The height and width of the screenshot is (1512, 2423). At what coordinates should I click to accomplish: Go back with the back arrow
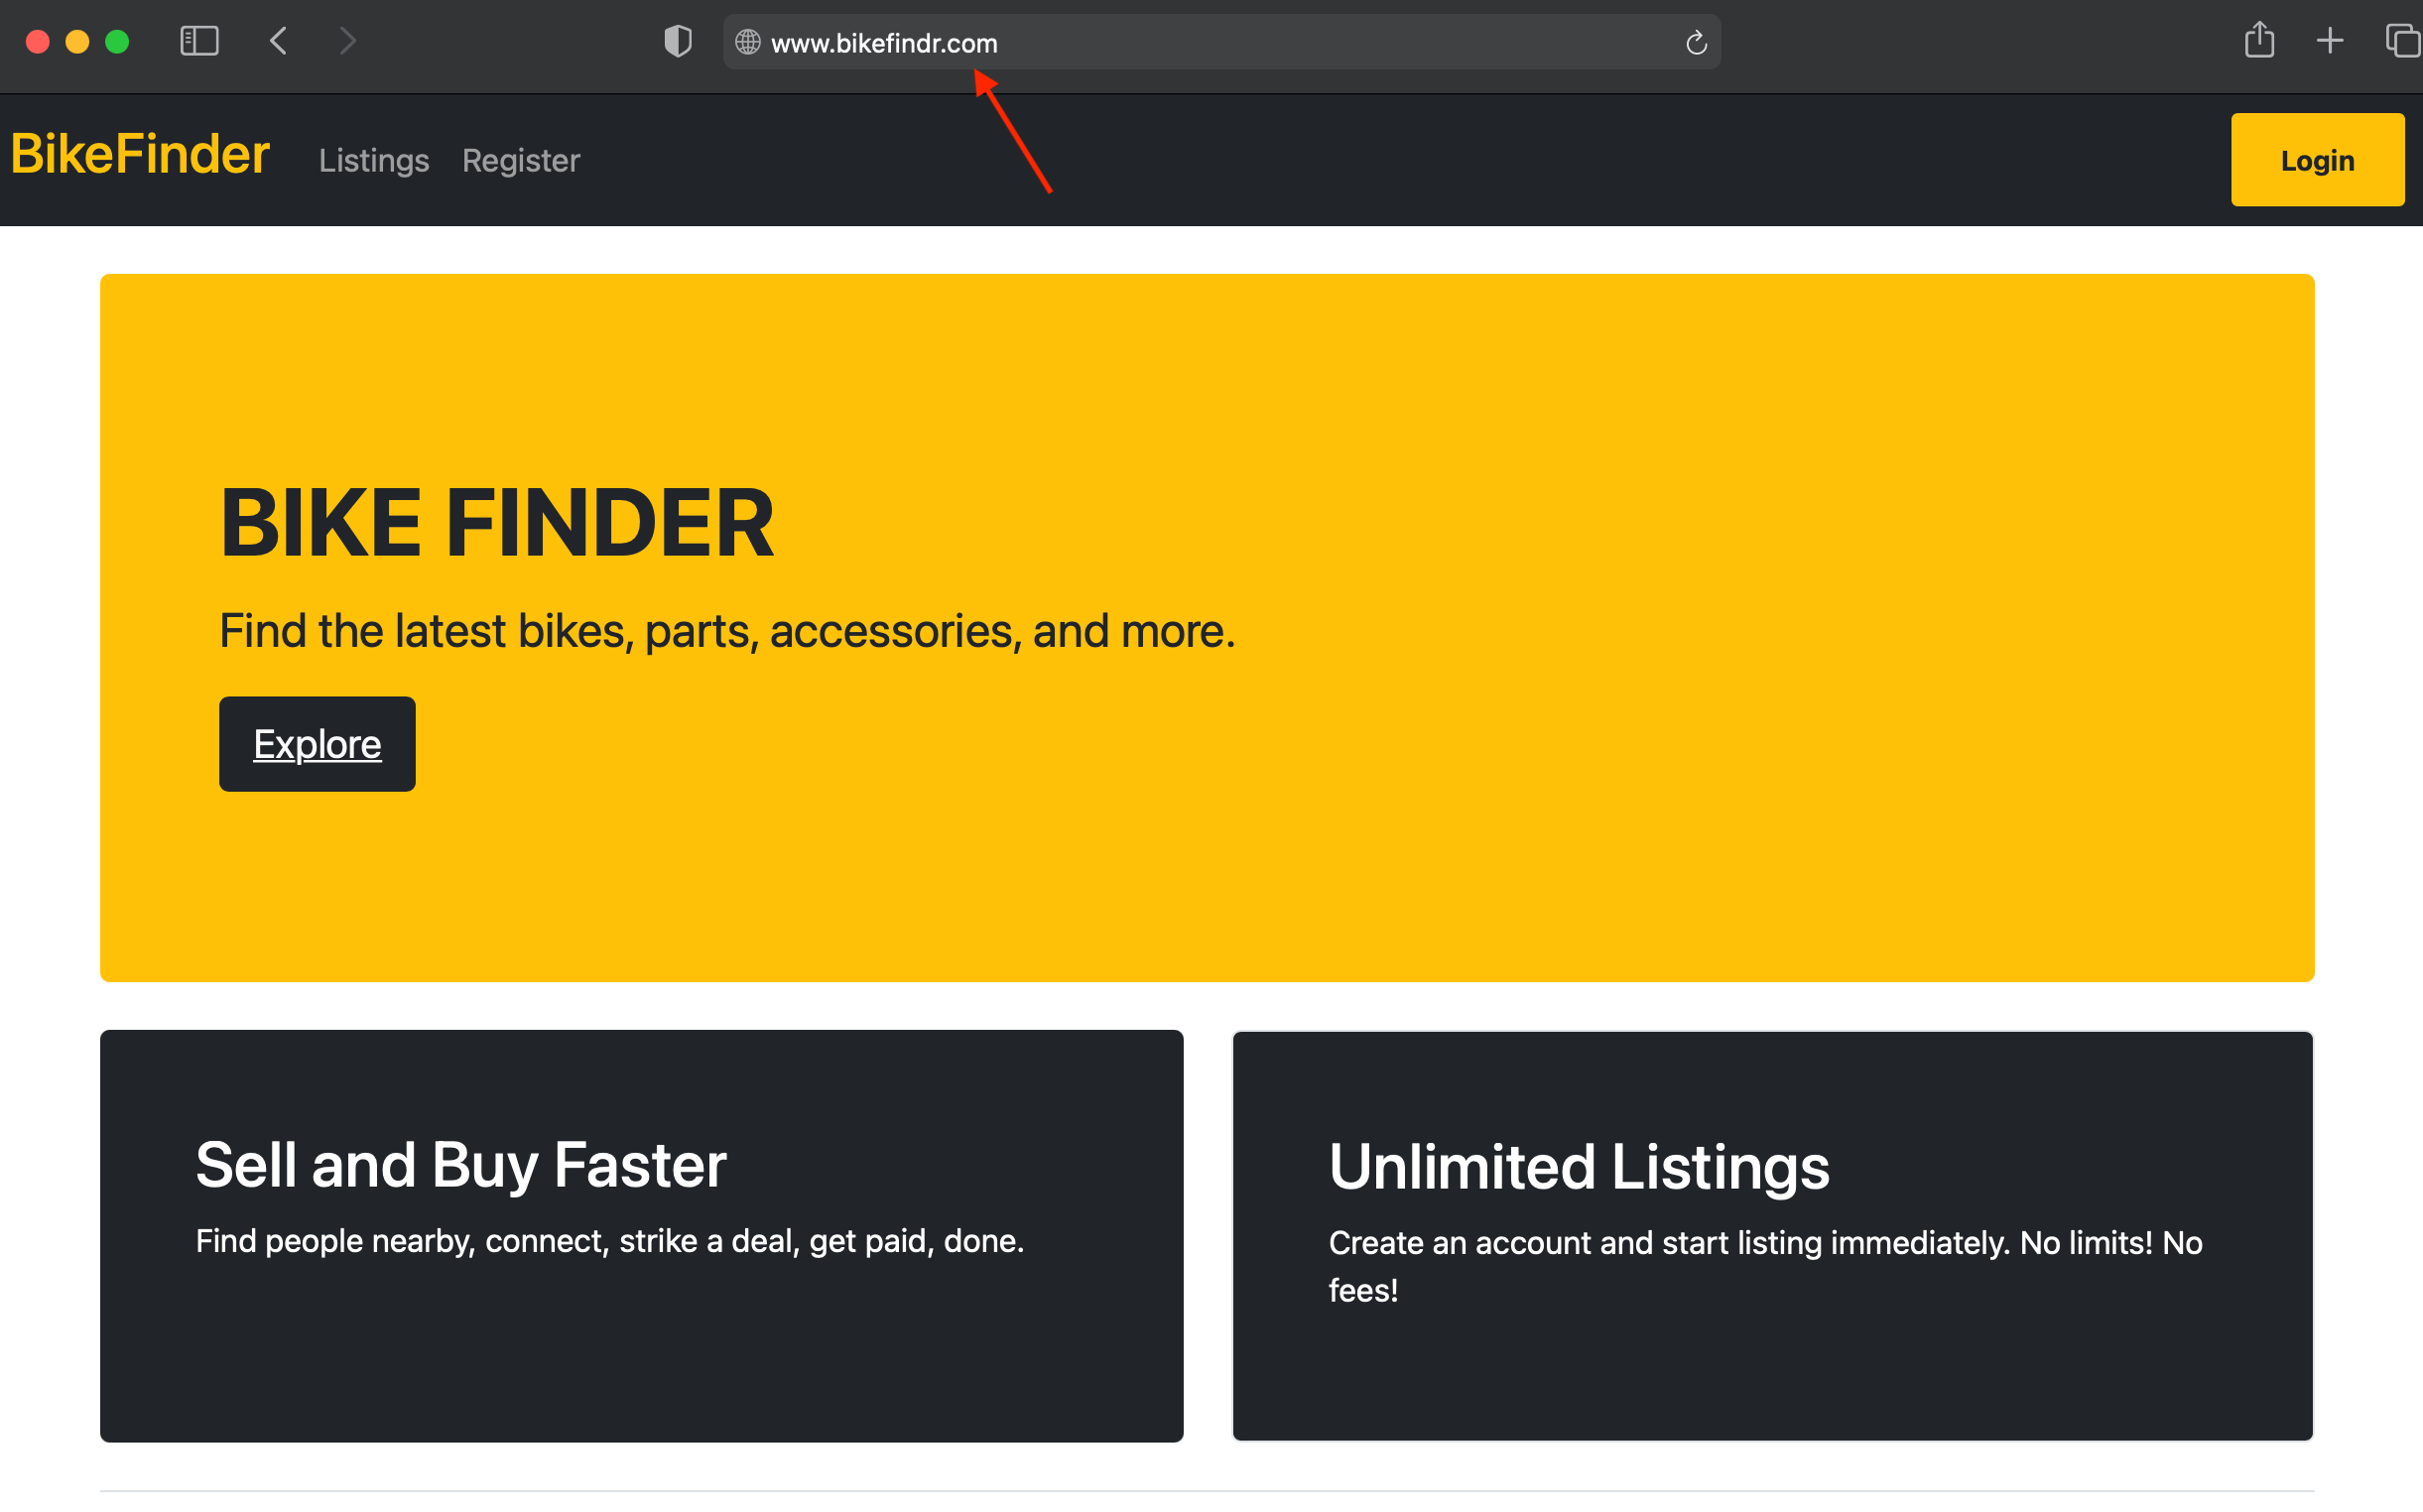[x=279, y=41]
